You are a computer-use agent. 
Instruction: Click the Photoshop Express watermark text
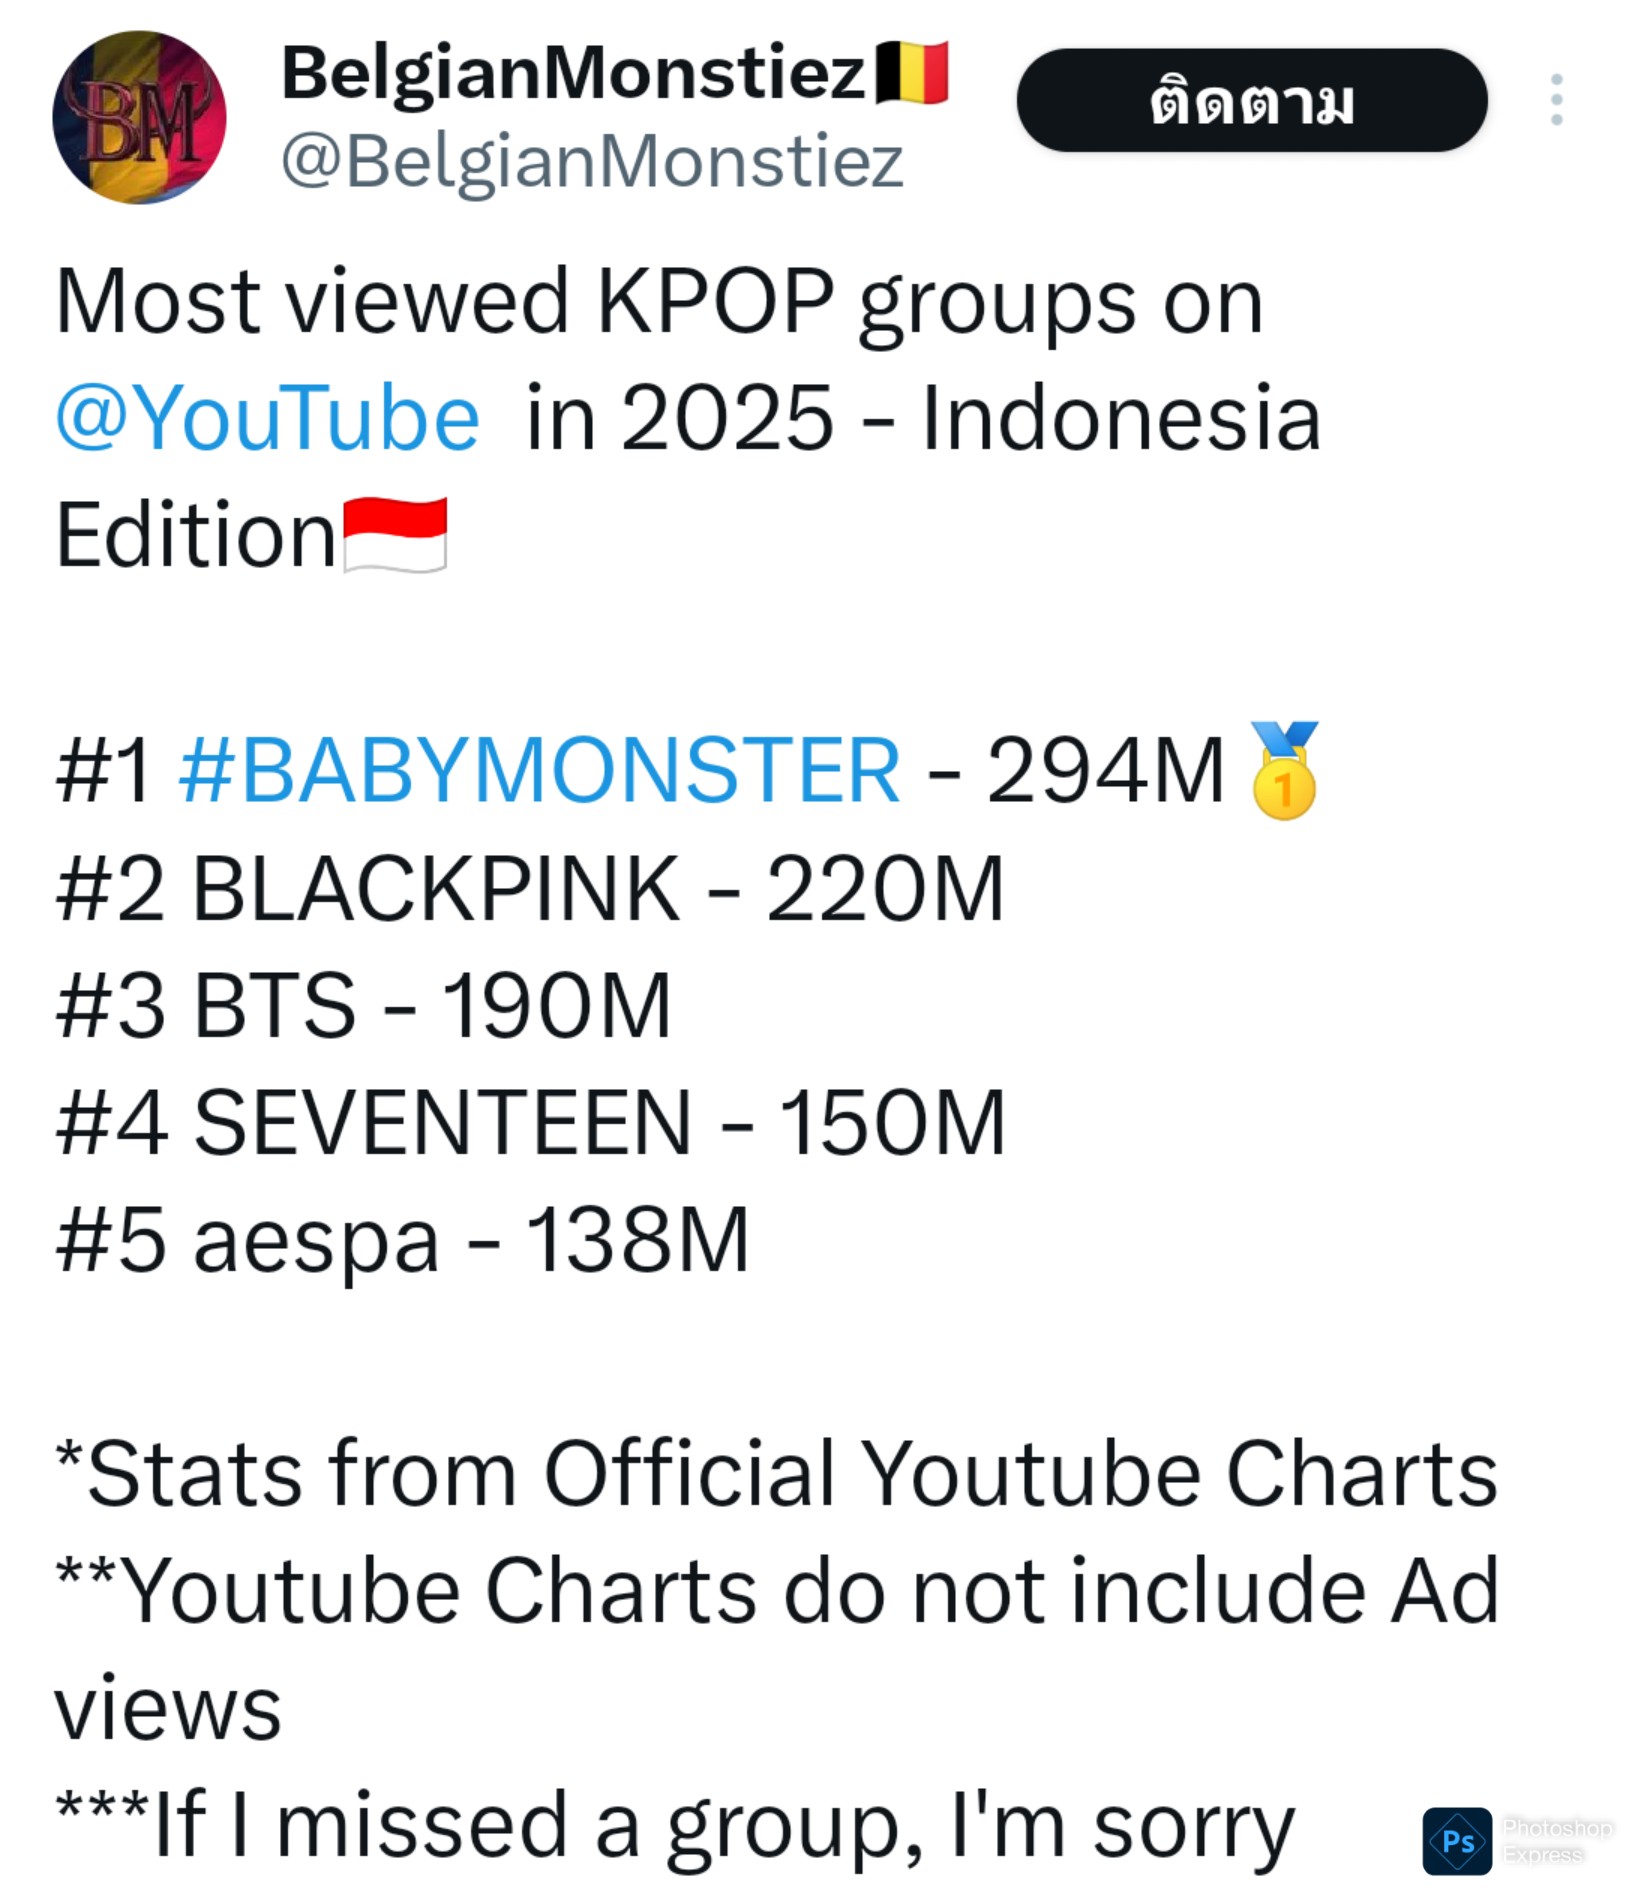1556,1841
